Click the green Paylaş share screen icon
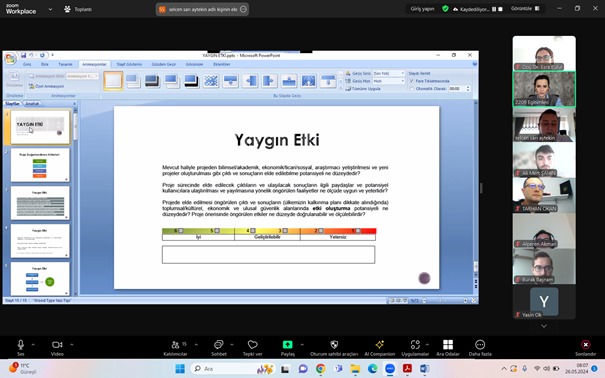Screen dimensions: 605x378 click(287, 344)
